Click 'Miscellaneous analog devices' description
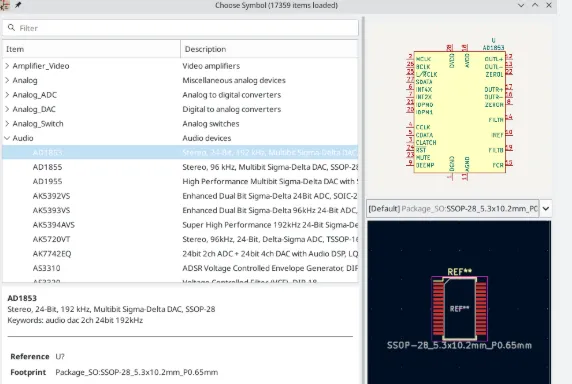Viewport: 572px width, 384px height. 234,80
